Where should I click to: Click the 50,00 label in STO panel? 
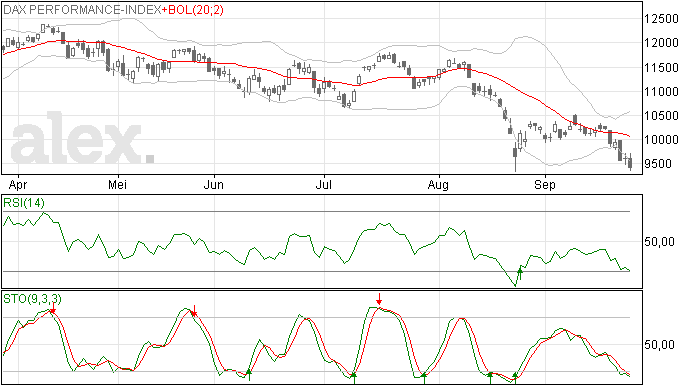point(659,345)
